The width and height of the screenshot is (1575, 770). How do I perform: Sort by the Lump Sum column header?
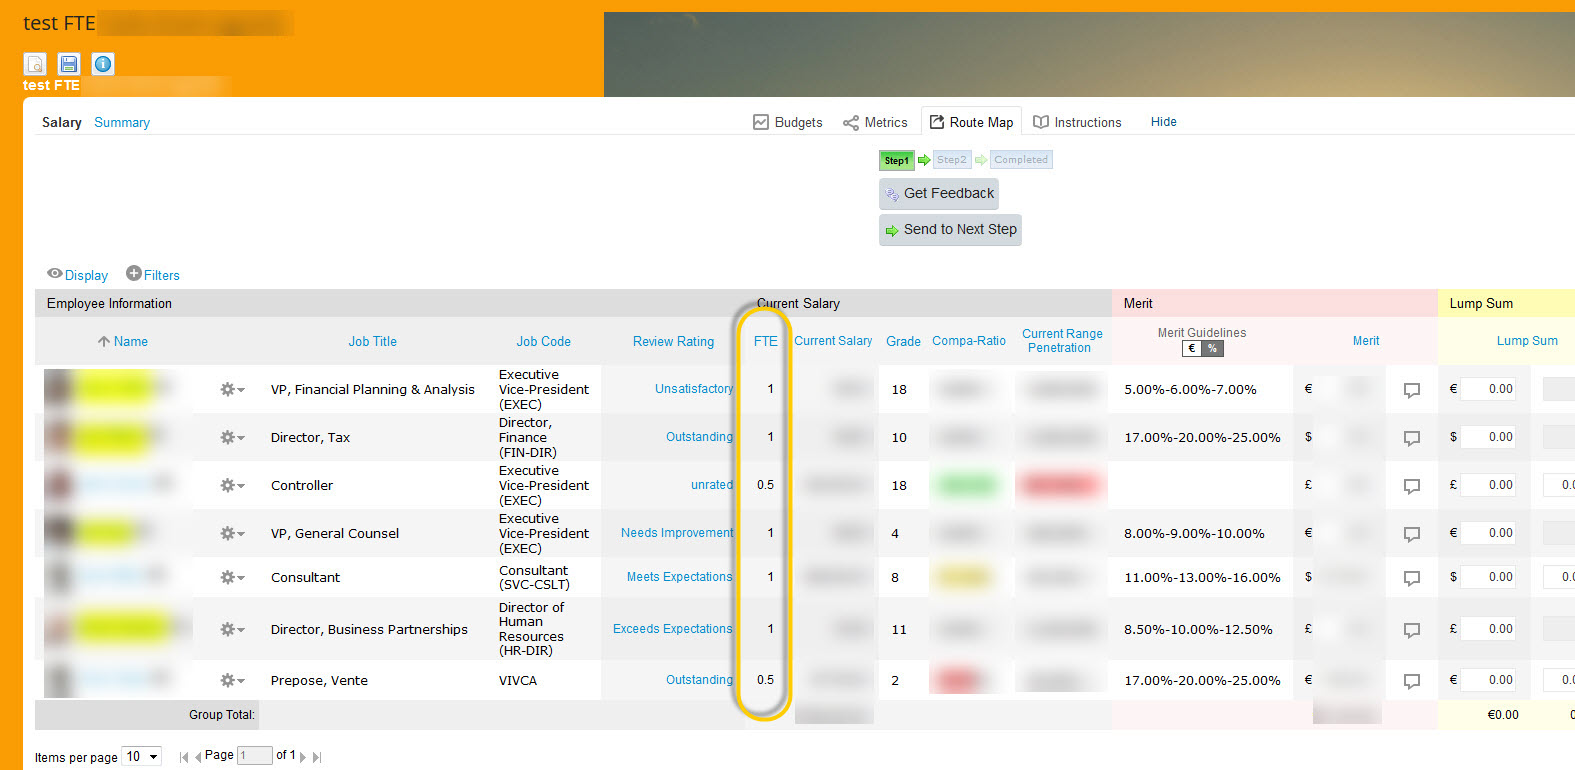(x=1527, y=341)
